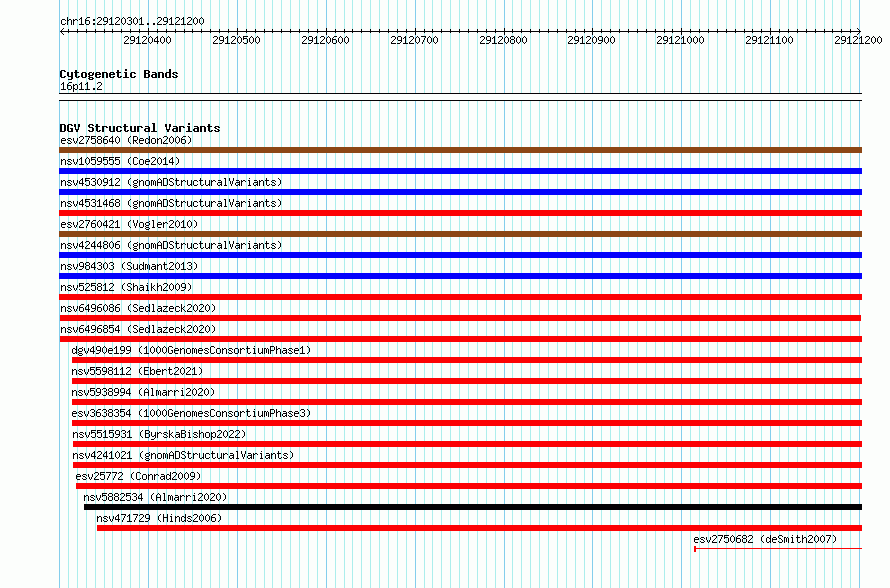Click the Cytogenetic Bands track title
The image size is (890, 588).
pyautogui.click(x=119, y=74)
